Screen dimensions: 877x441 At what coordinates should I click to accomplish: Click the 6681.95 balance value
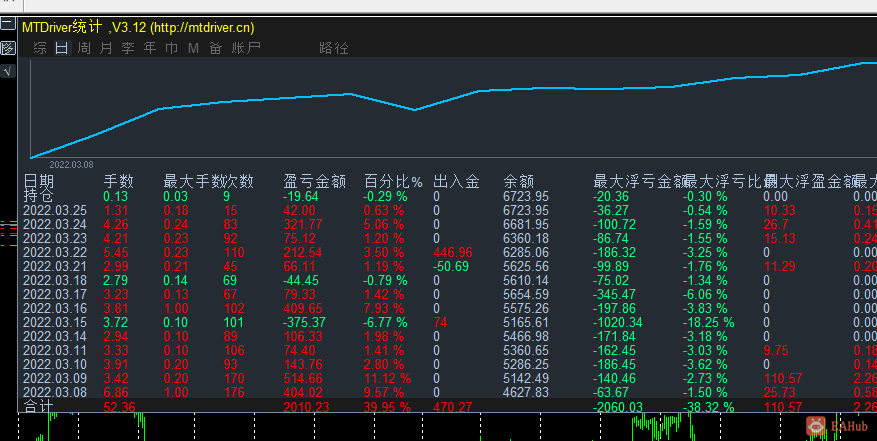coord(526,224)
